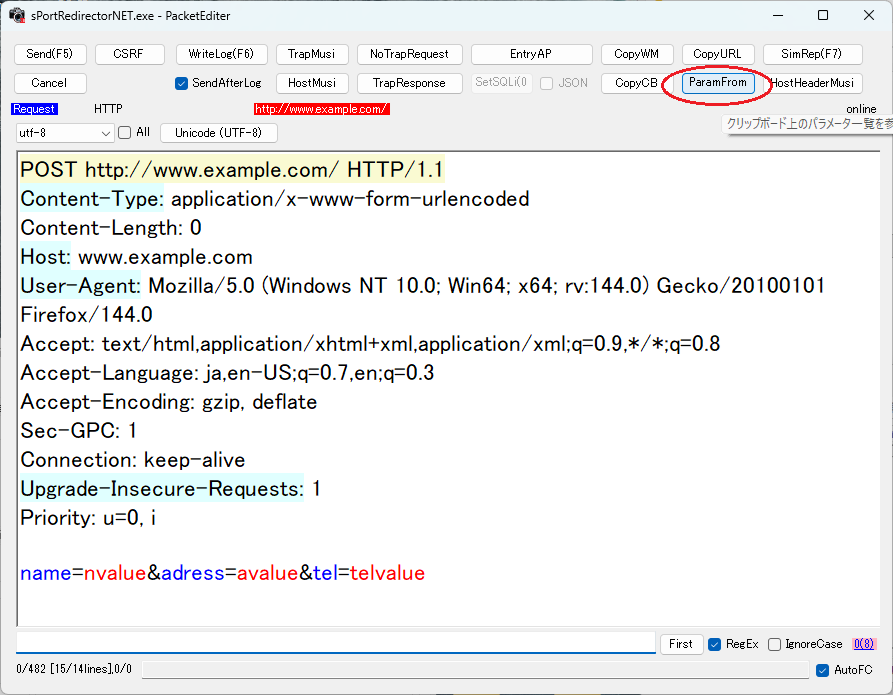Screen dimensions: 893x695
Task: Click the Content-Type header line
Action: tap(275, 199)
